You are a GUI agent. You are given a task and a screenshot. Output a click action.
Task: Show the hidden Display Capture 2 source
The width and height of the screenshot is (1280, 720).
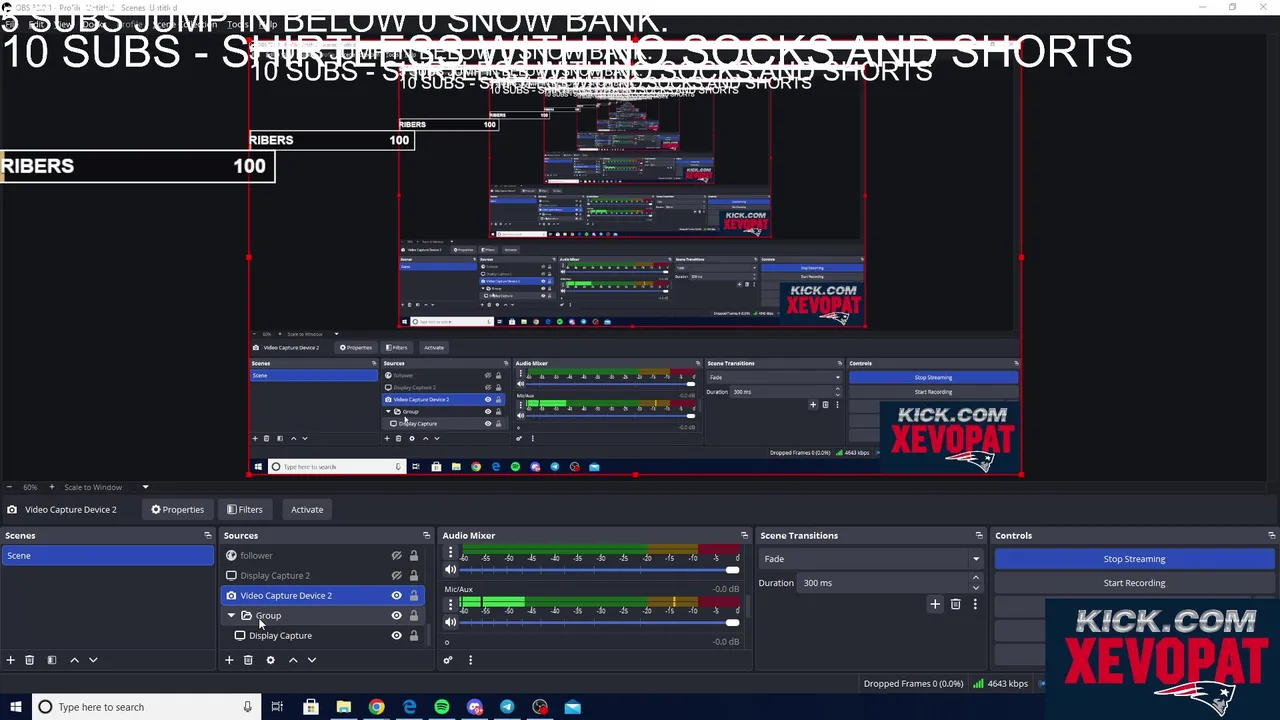(x=396, y=576)
